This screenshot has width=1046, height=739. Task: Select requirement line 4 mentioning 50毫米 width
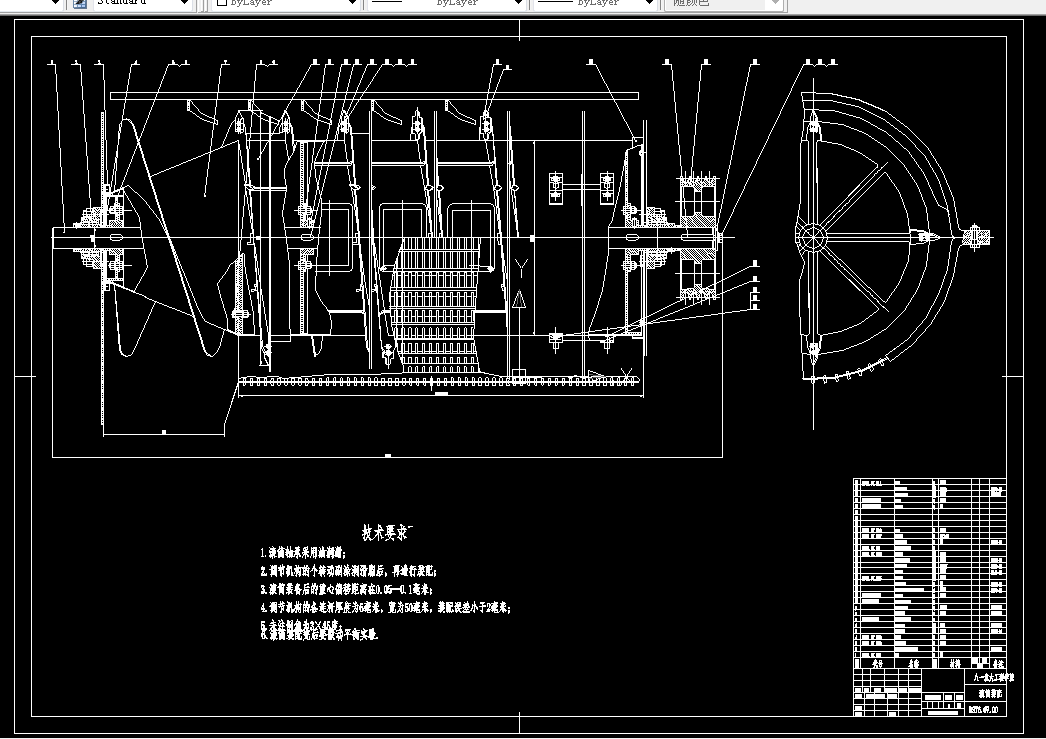(x=385, y=608)
